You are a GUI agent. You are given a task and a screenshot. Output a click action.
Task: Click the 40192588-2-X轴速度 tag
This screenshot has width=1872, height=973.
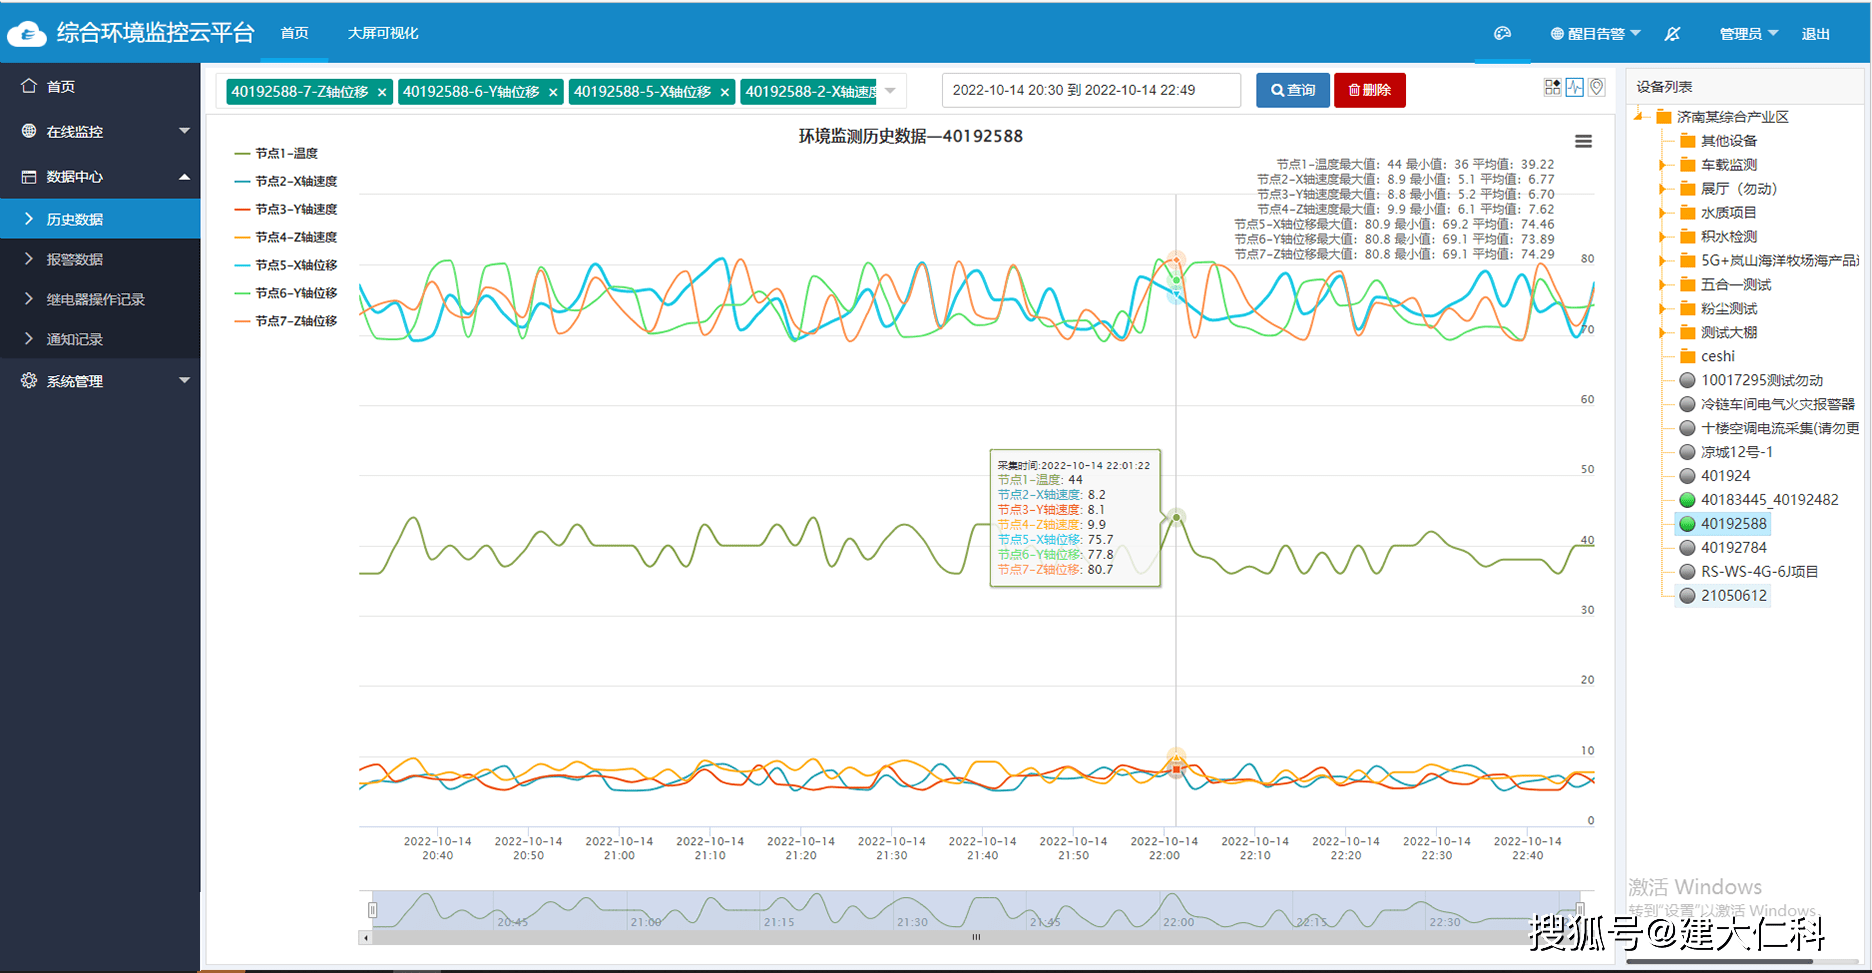coord(810,91)
